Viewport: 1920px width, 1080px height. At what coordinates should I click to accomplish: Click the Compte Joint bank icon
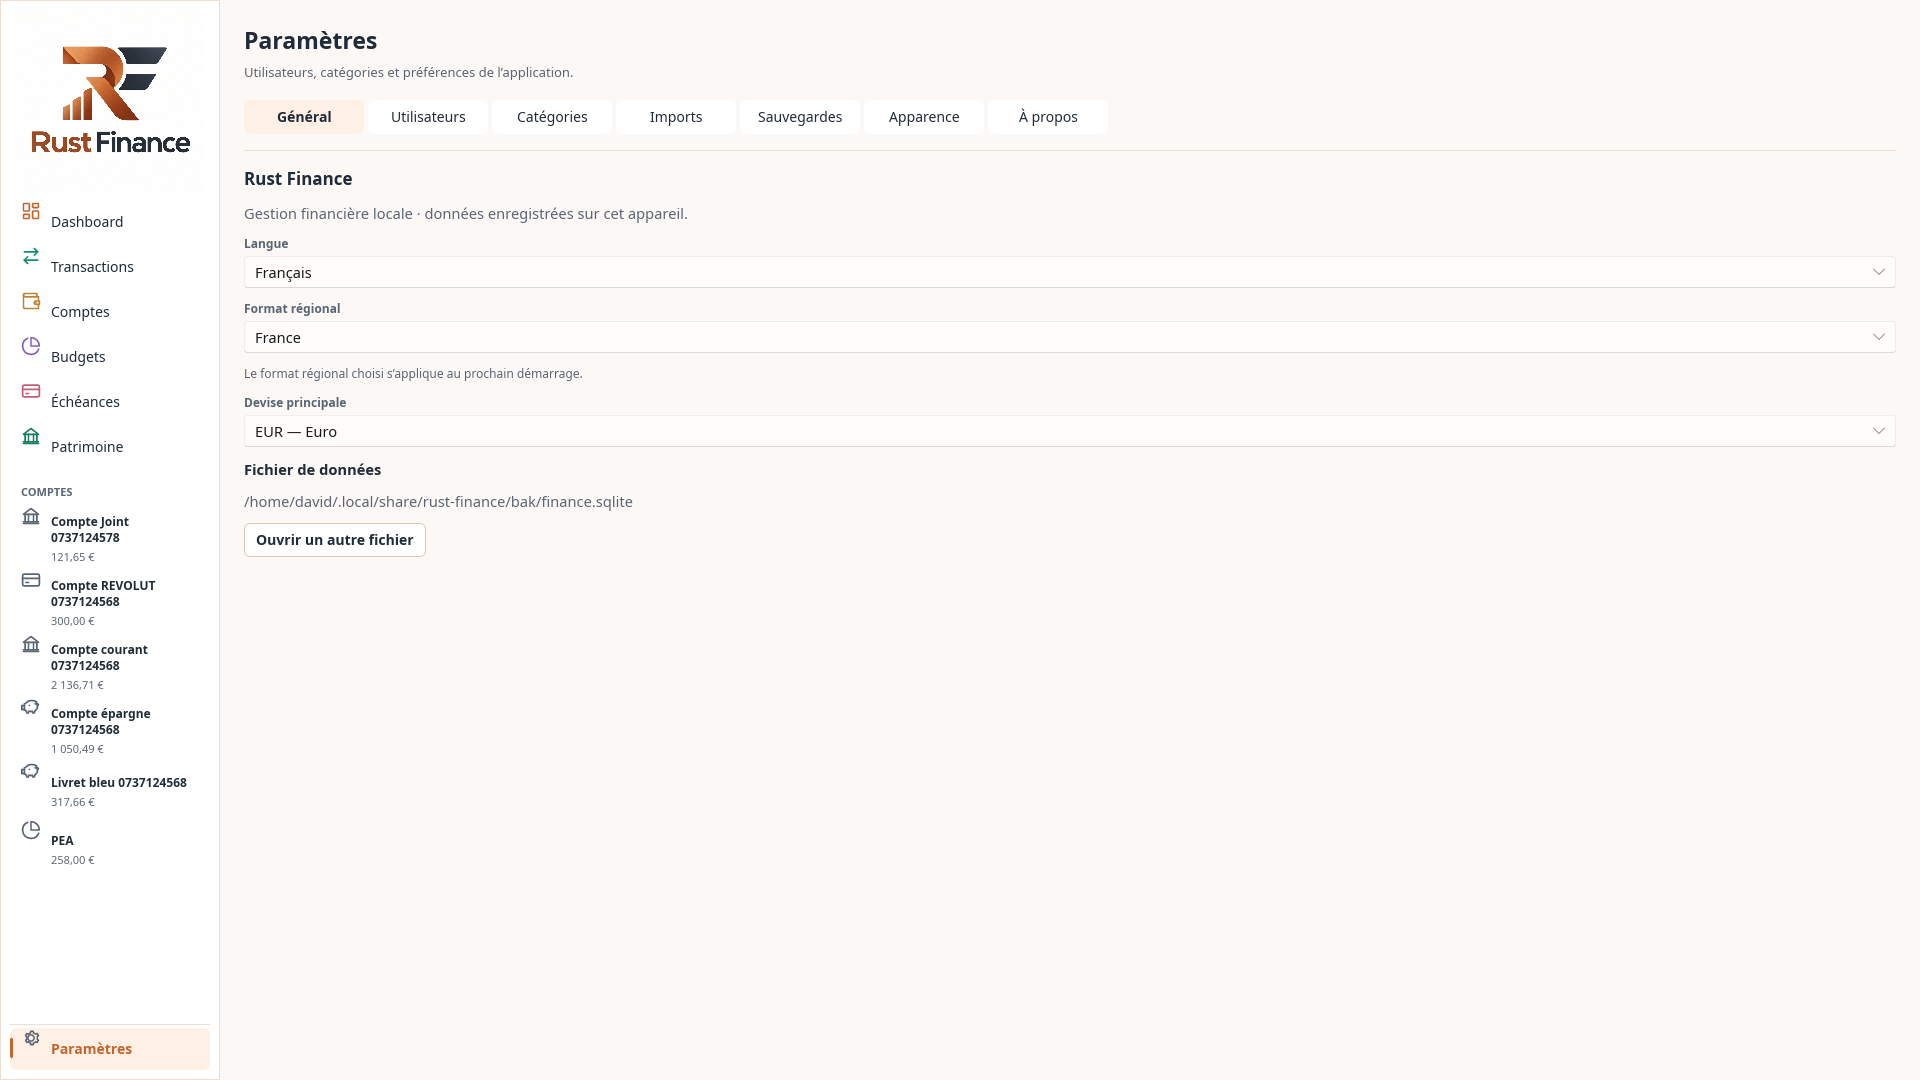pyautogui.click(x=31, y=516)
